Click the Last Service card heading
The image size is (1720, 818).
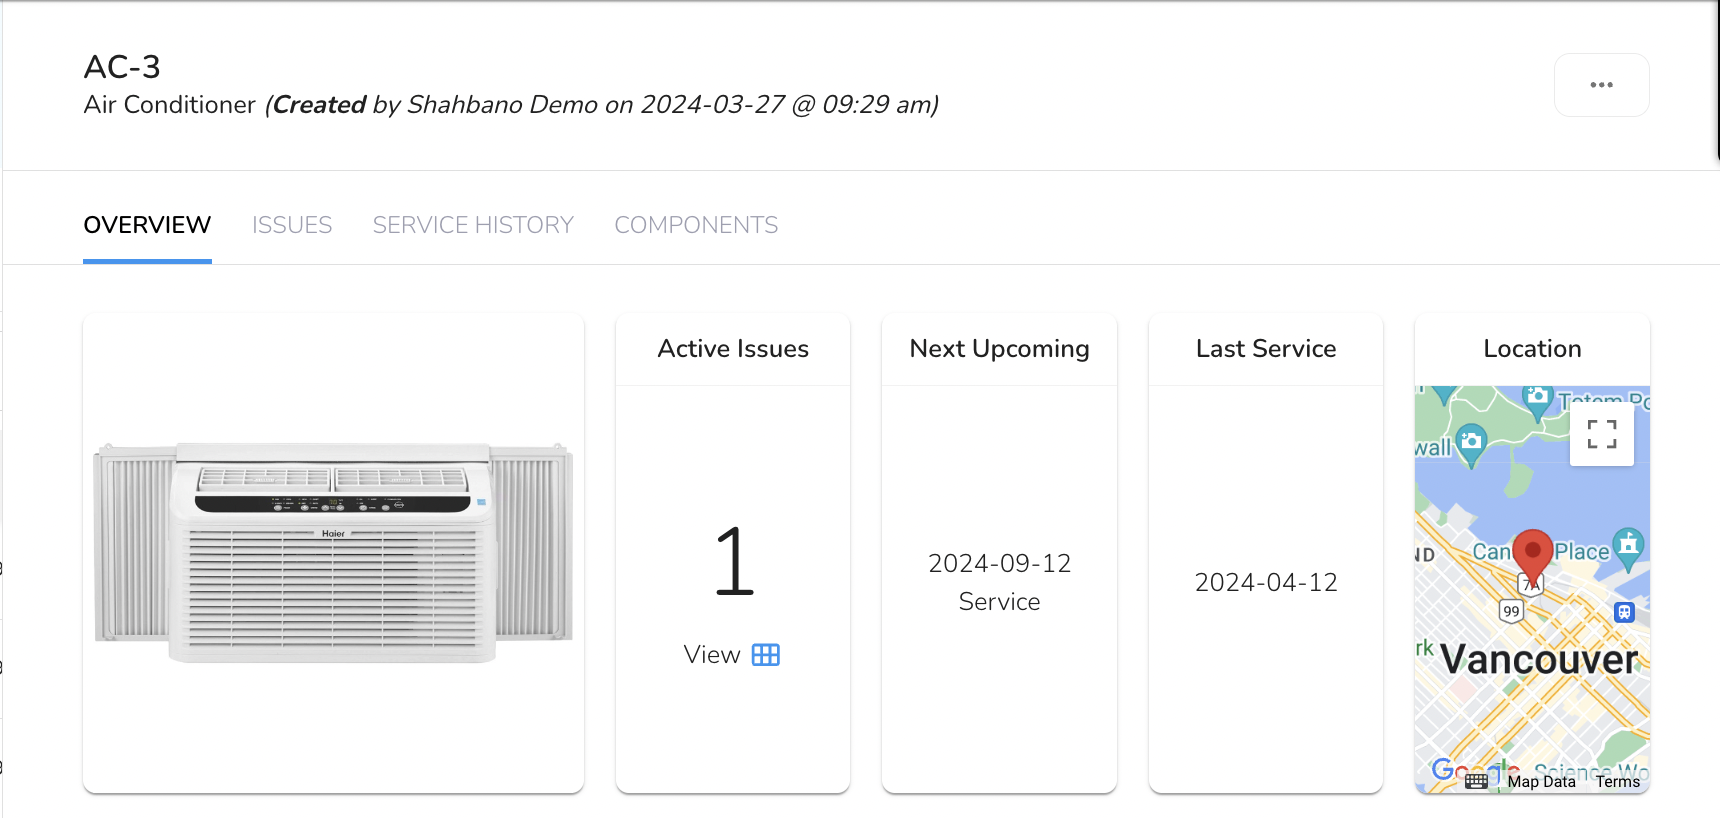click(1266, 349)
